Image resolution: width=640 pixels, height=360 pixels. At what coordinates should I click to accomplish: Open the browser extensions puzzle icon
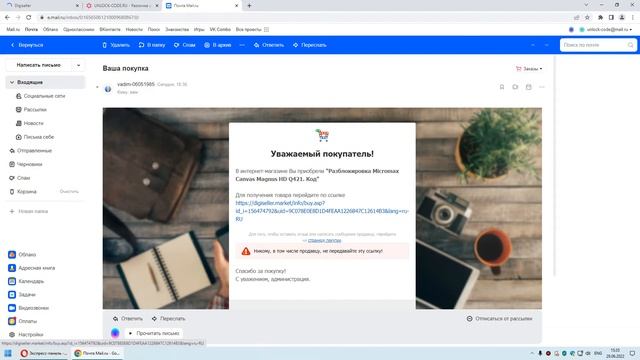600,18
